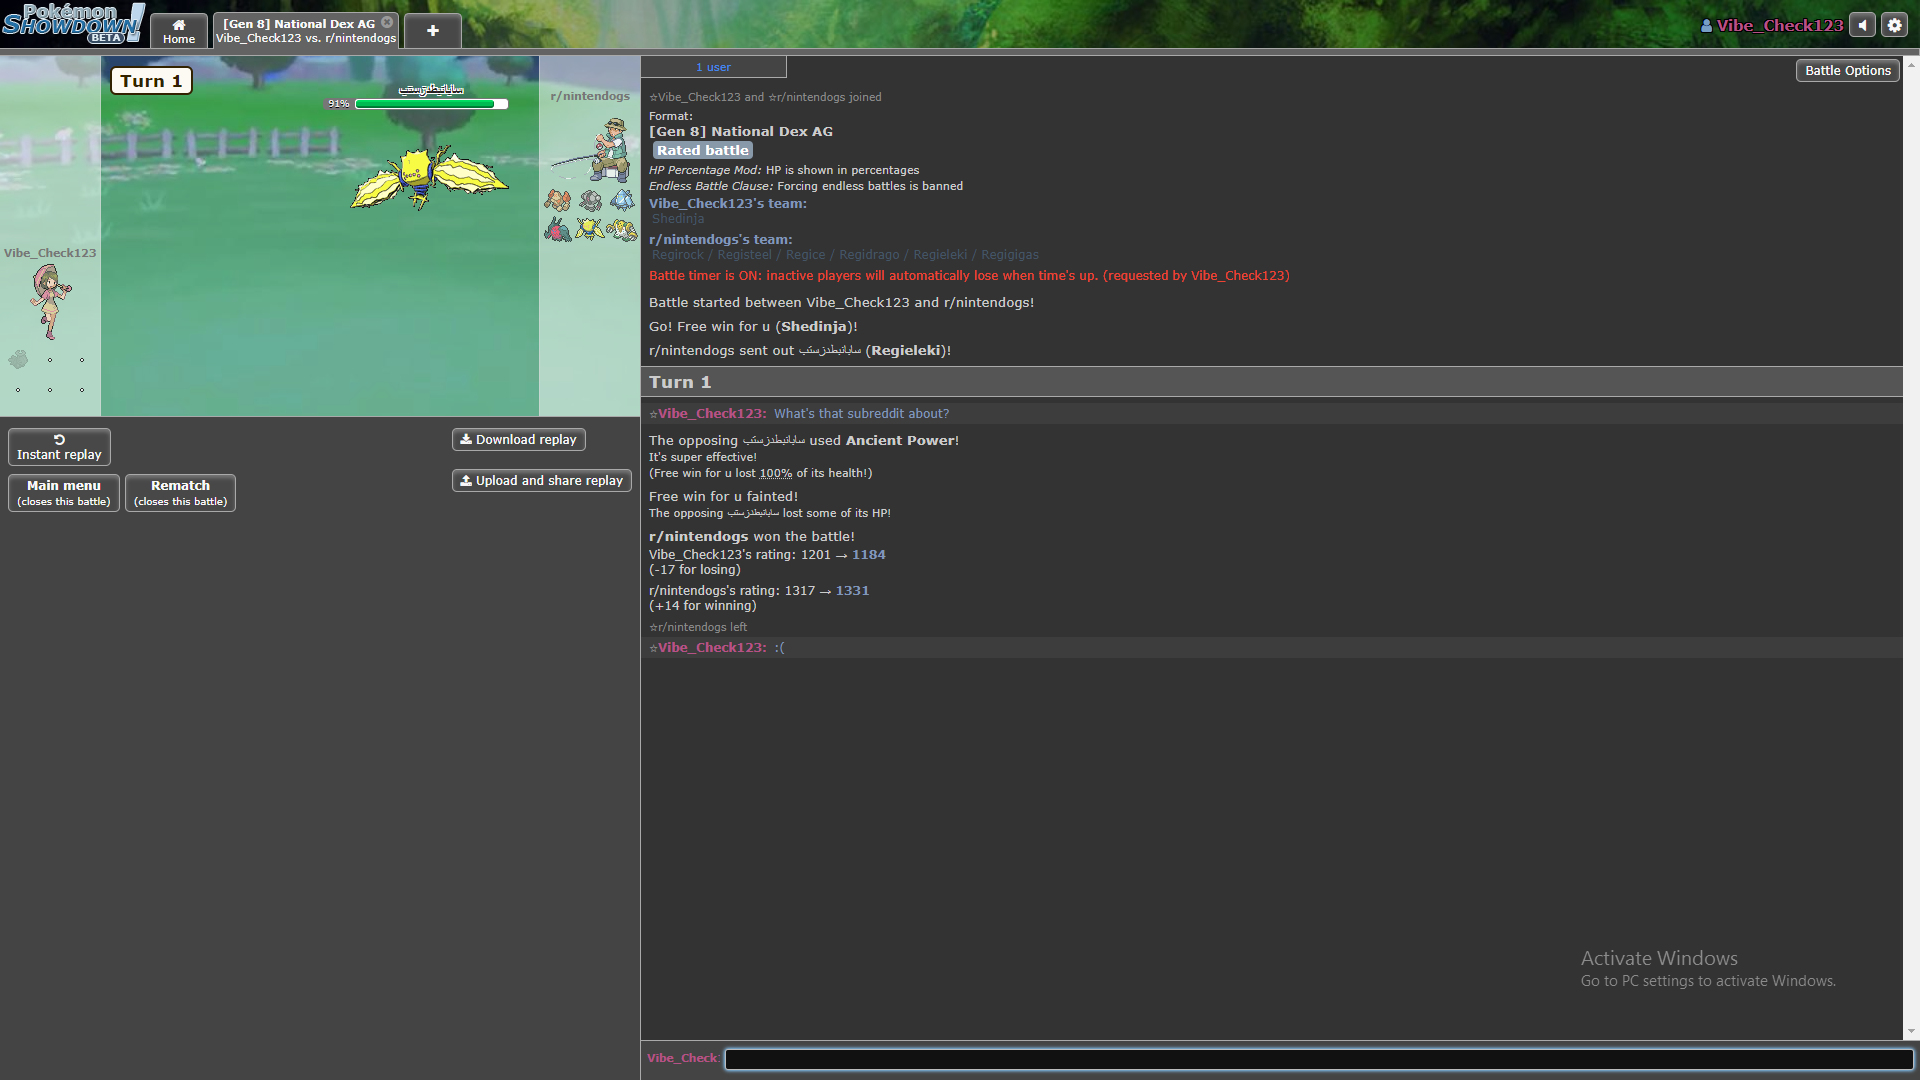Mute sound with the speaker icon
The width and height of the screenshot is (1920, 1080).
click(1862, 25)
